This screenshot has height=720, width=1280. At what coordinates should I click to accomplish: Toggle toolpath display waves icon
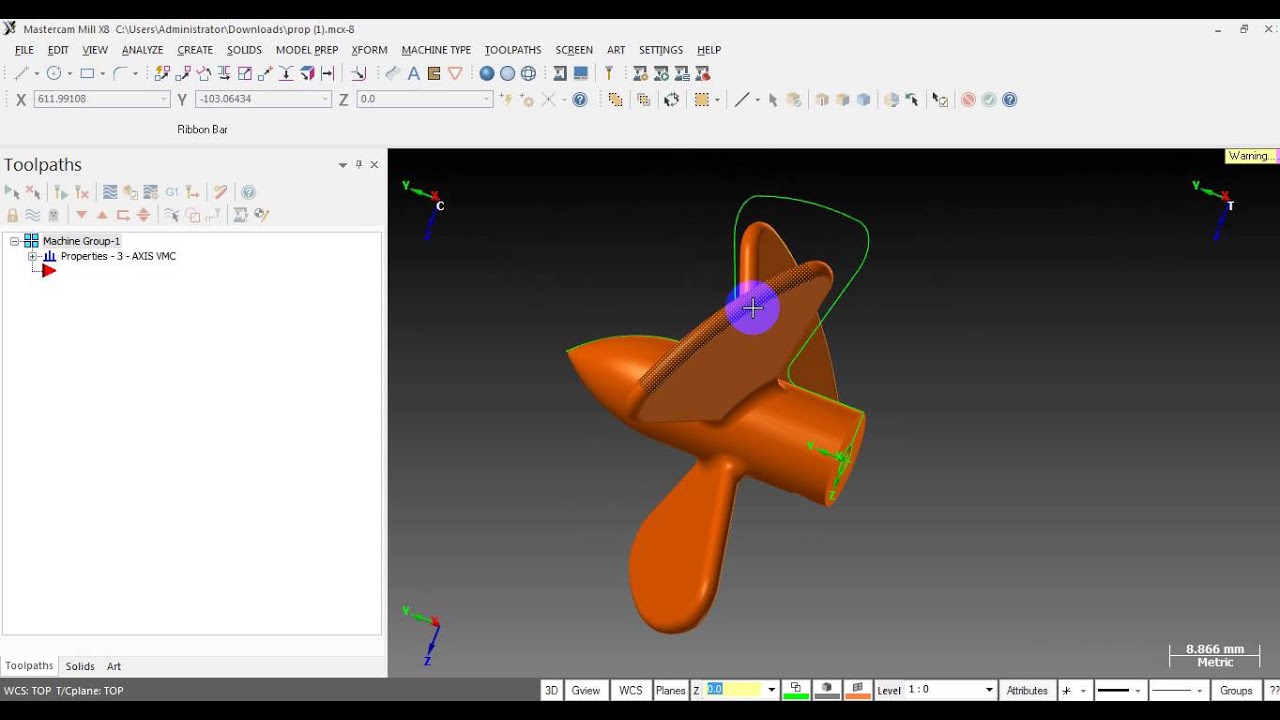pos(33,215)
